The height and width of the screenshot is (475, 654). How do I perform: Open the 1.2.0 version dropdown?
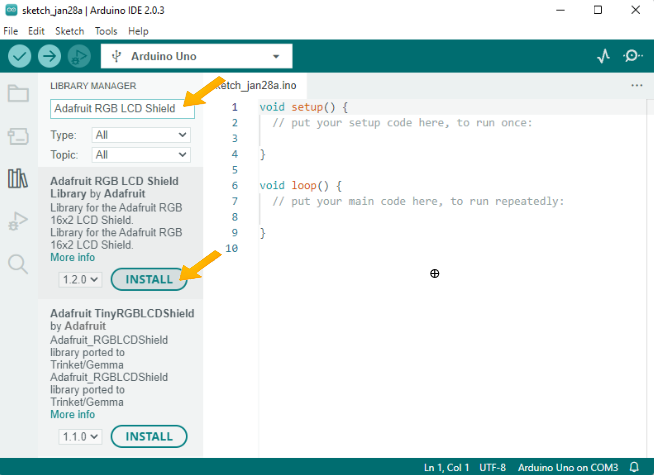(x=80, y=279)
